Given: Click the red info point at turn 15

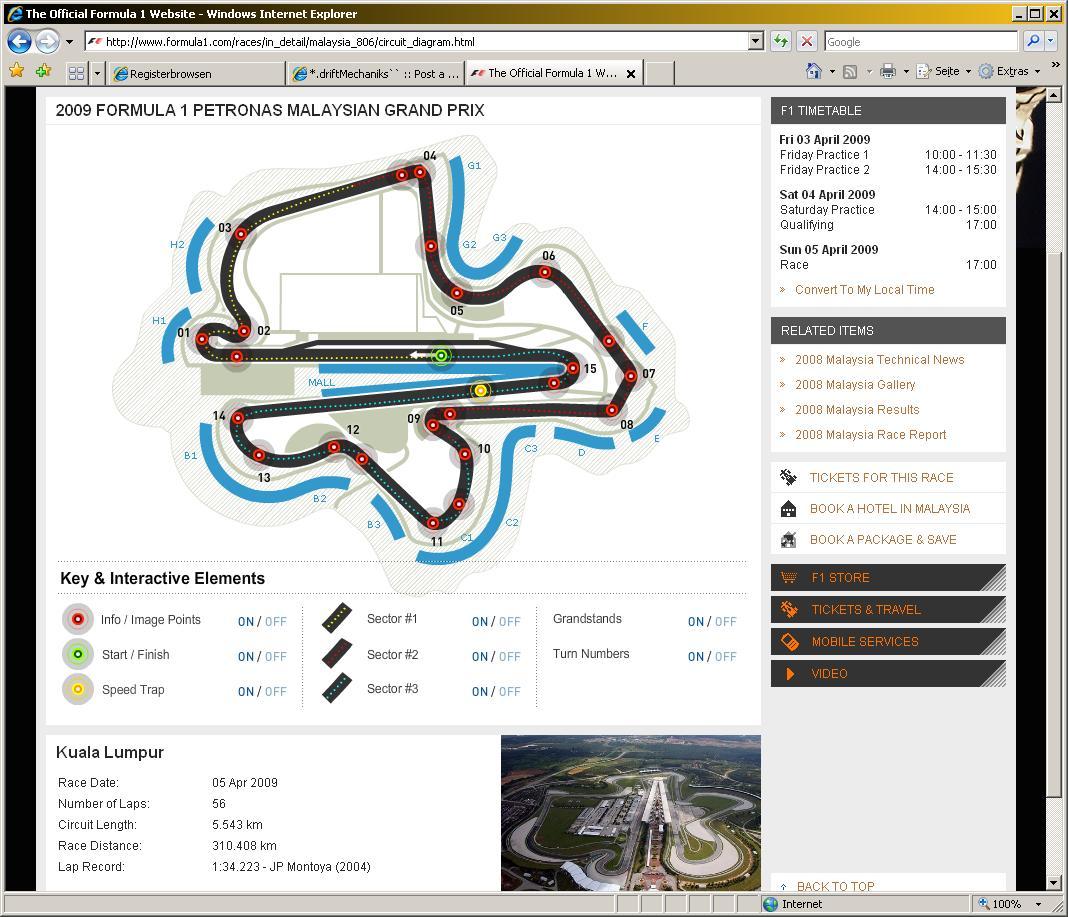Looking at the screenshot, I should [x=573, y=369].
